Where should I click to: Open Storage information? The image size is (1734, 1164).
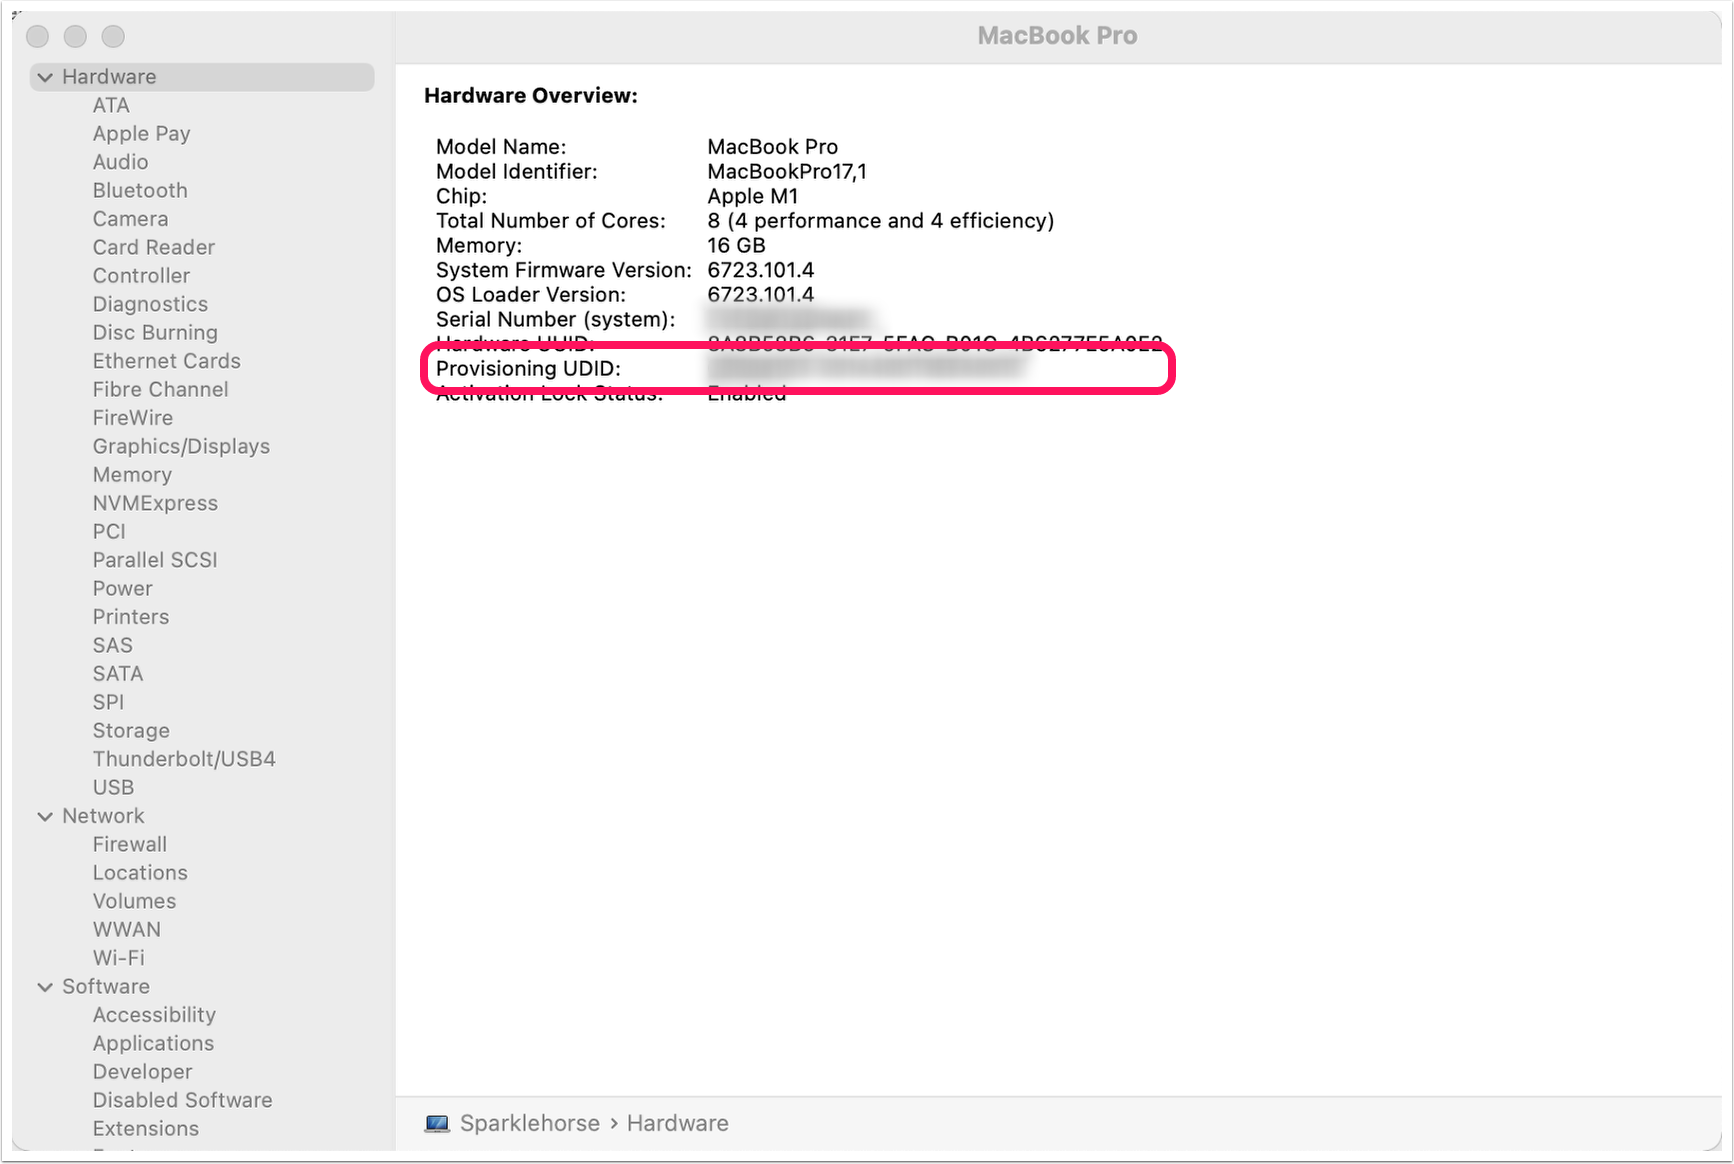point(131,731)
